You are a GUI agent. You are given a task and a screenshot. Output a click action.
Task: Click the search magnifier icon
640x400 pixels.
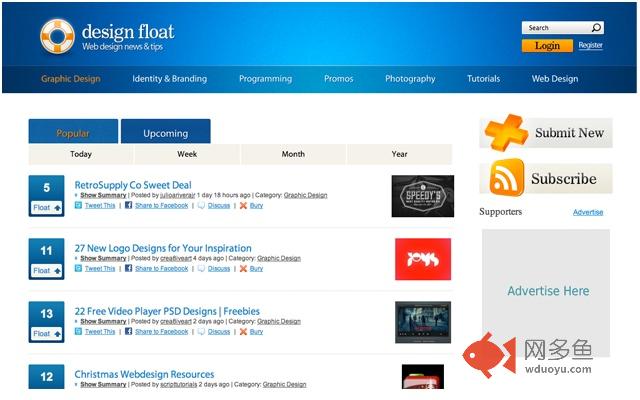(x=596, y=28)
